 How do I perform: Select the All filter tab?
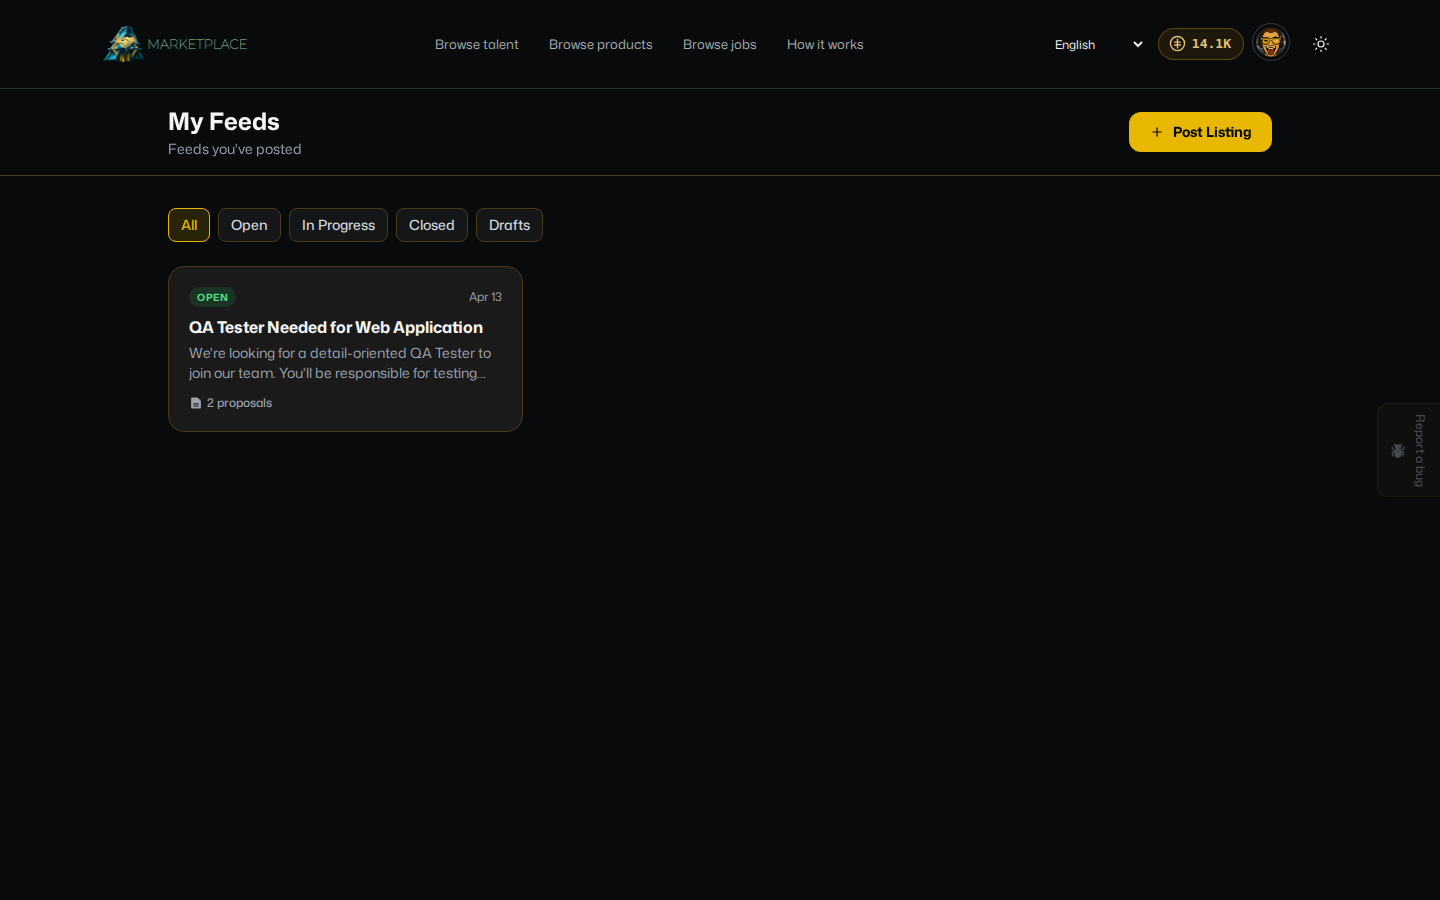189,225
